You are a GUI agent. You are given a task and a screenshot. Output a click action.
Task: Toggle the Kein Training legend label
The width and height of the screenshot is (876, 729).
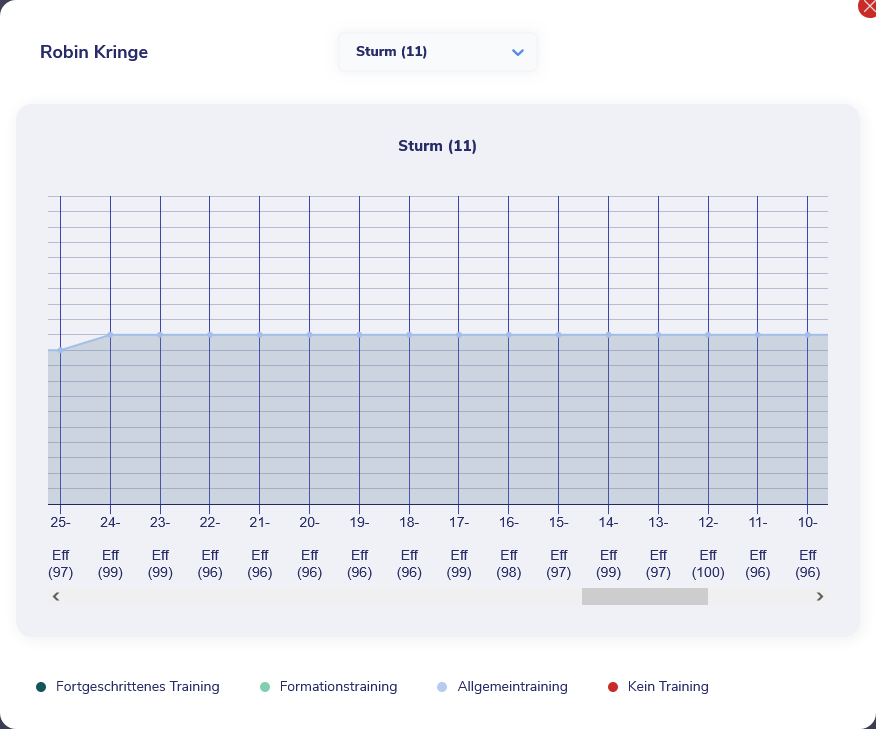(668, 687)
